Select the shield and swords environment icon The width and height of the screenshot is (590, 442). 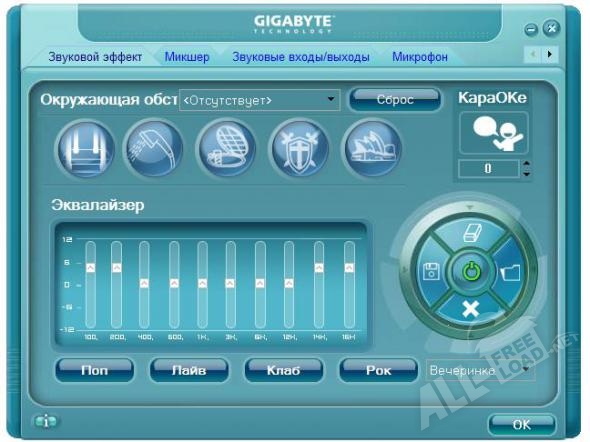[x=300, y=148]
